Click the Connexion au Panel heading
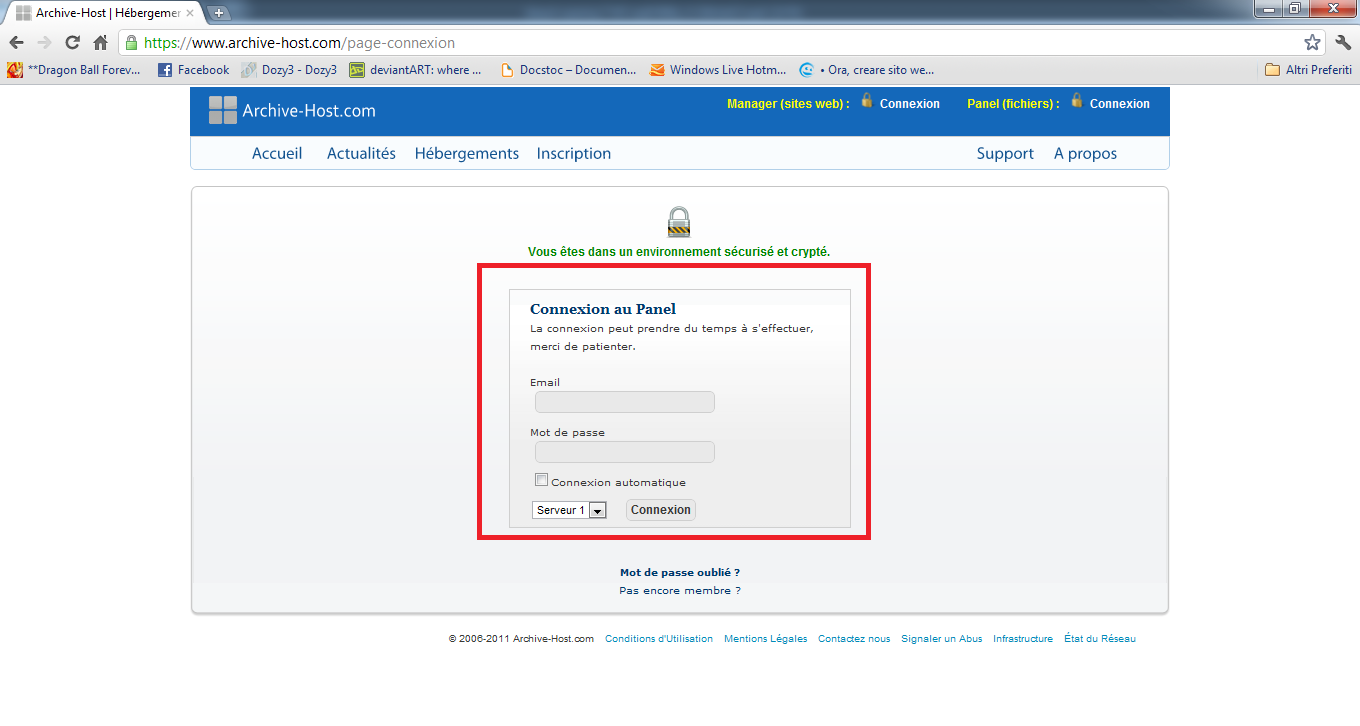Screen dimensions: 1360x726 [x=603, y=309]
